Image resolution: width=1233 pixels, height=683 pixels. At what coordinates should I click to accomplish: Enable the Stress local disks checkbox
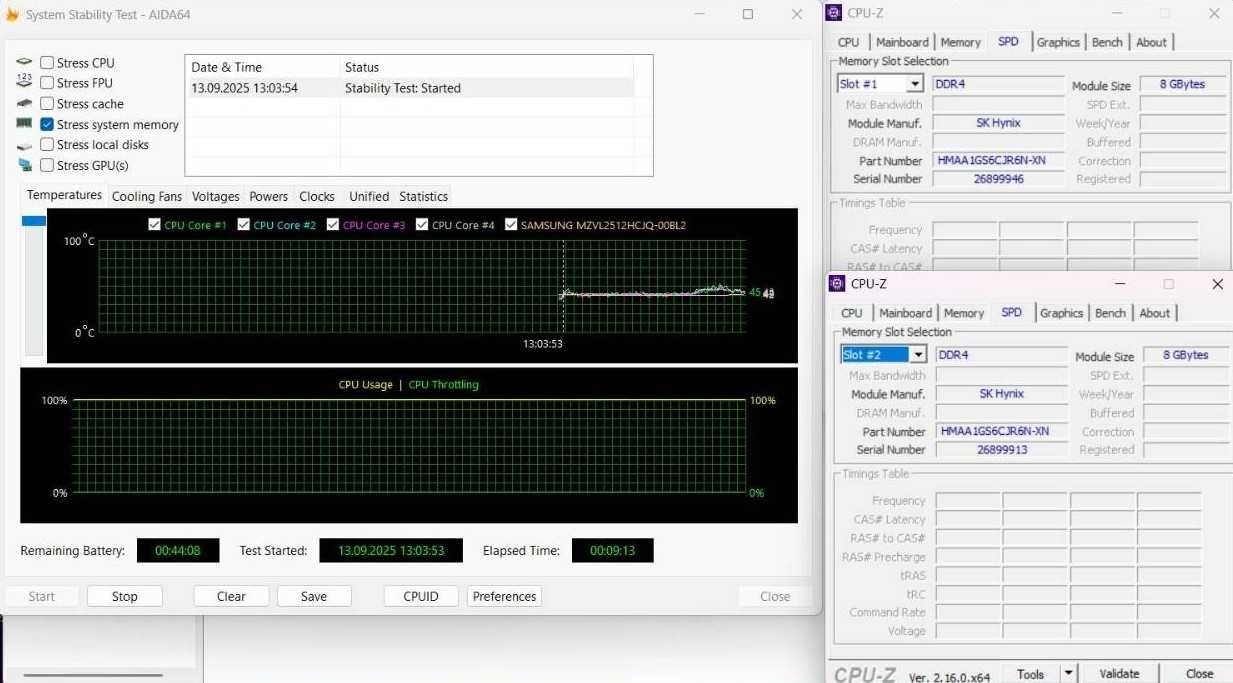point(47,145)
